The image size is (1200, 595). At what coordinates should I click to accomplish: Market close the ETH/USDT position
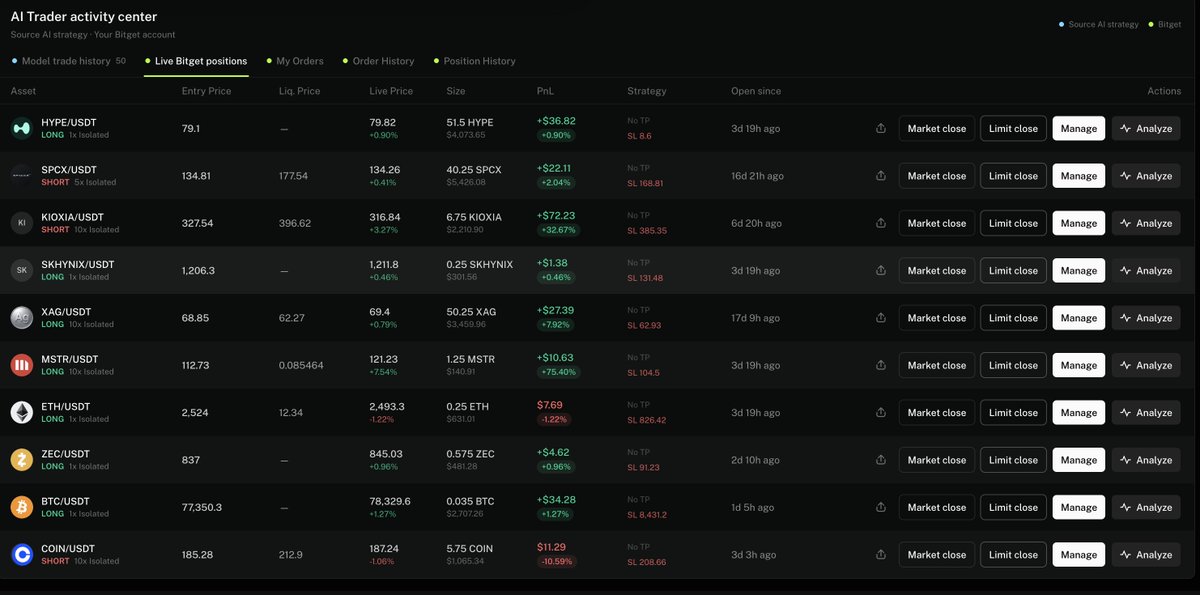point(937,412)
